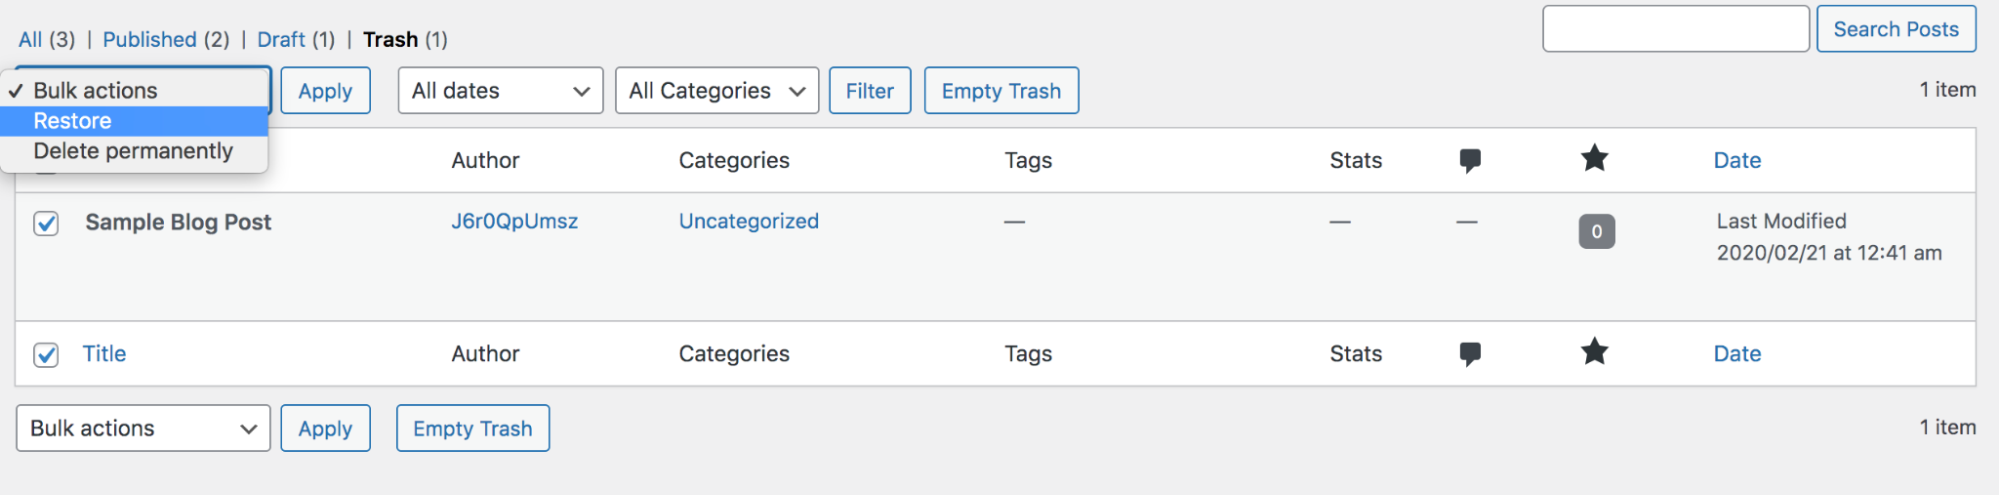Viewport: 1999px width, 495px height.
Task: Click the Search Posts button
Action: 1895,29
